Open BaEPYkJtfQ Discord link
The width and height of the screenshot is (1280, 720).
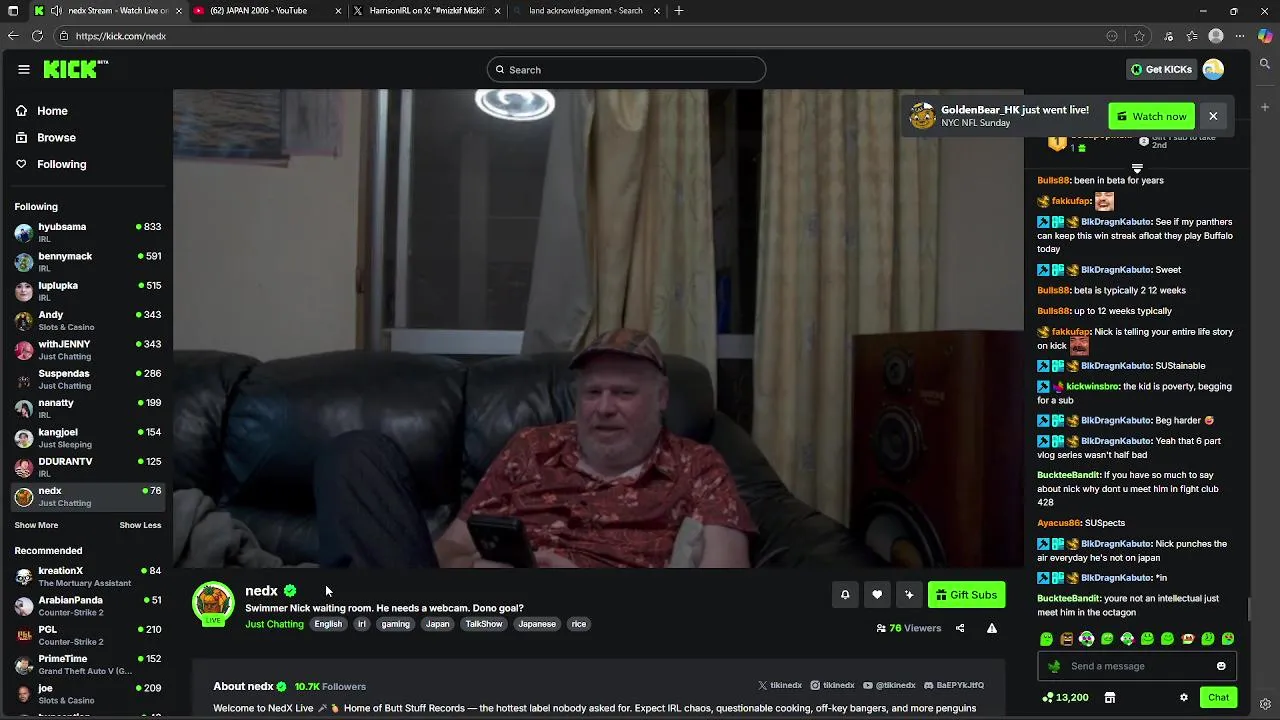(x=952, y=686)
